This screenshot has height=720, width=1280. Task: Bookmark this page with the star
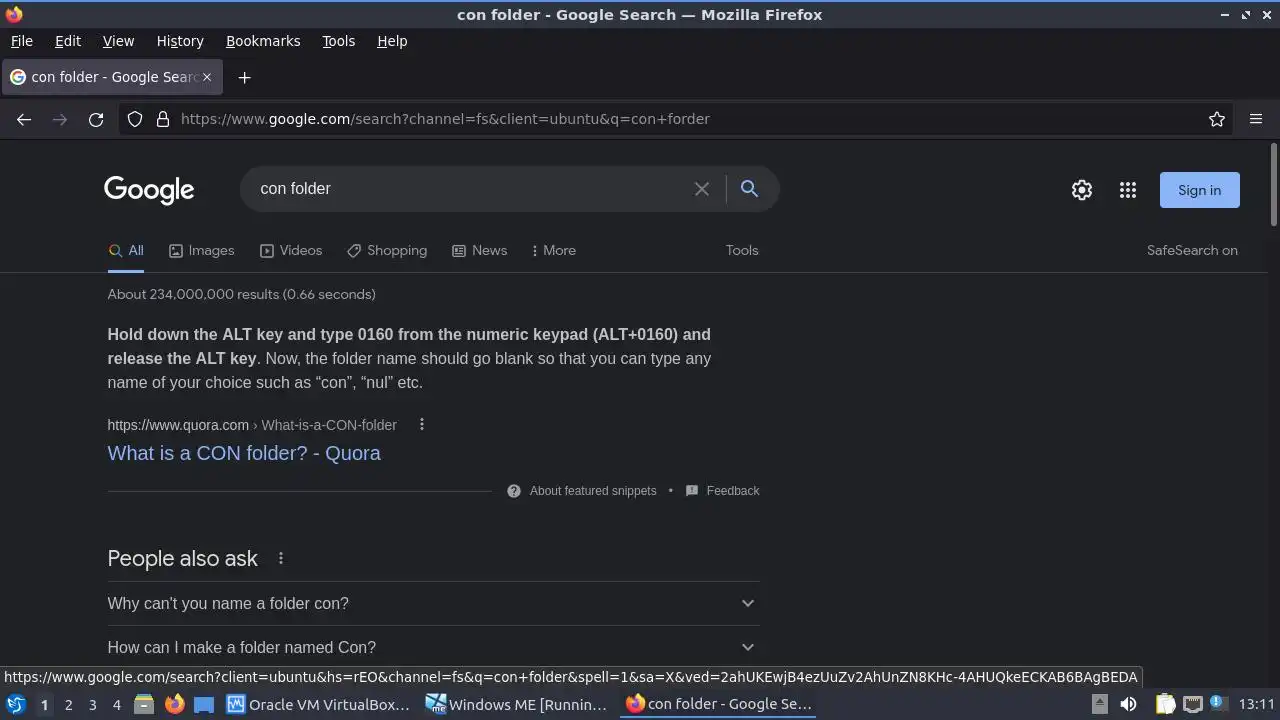pyautogui.click(x=1217, y=119)
